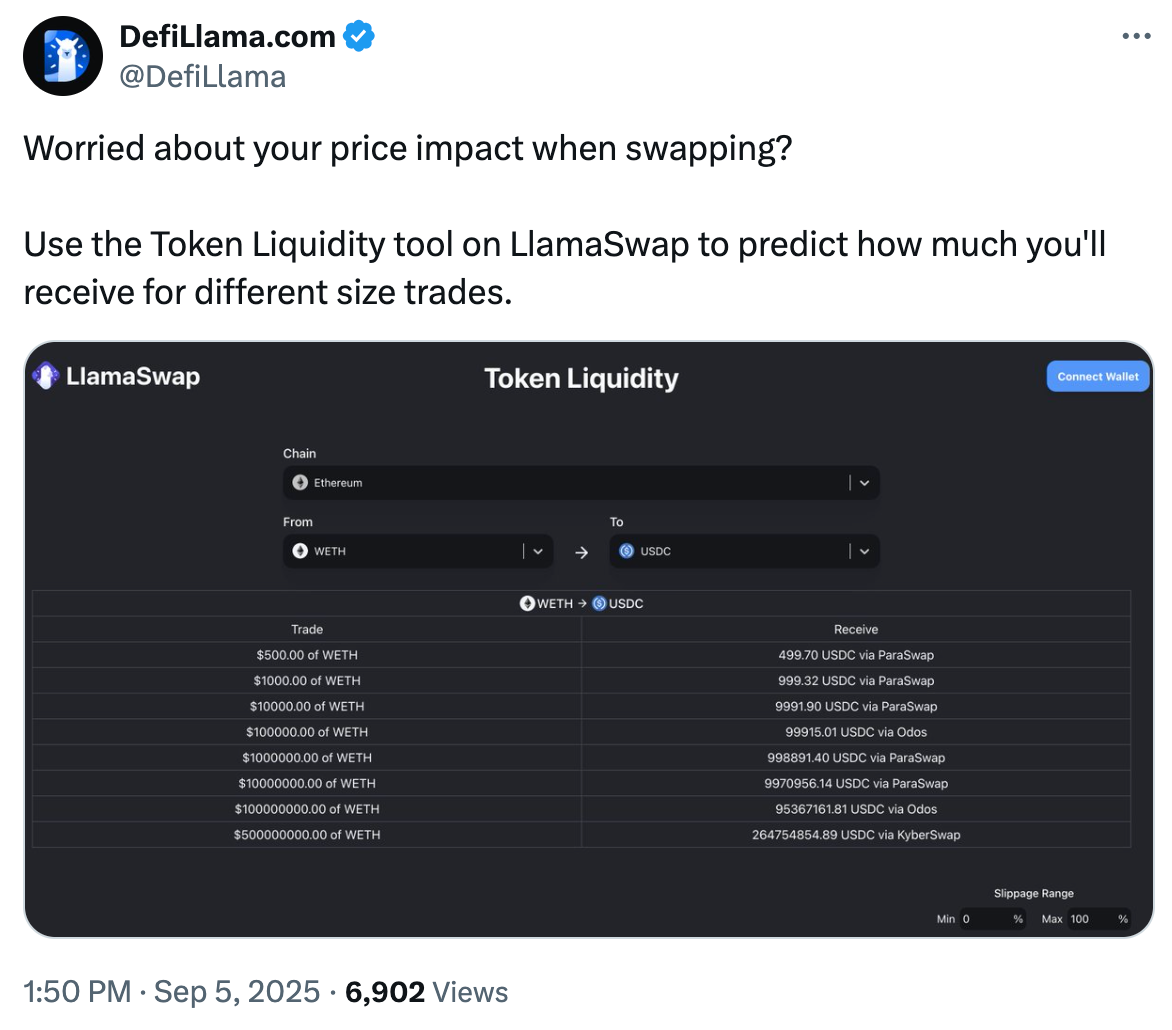Click the arrow between From and To
Image resolution: width=1172 pixels, height=1030 pixels.
click(x=582, y=552)
